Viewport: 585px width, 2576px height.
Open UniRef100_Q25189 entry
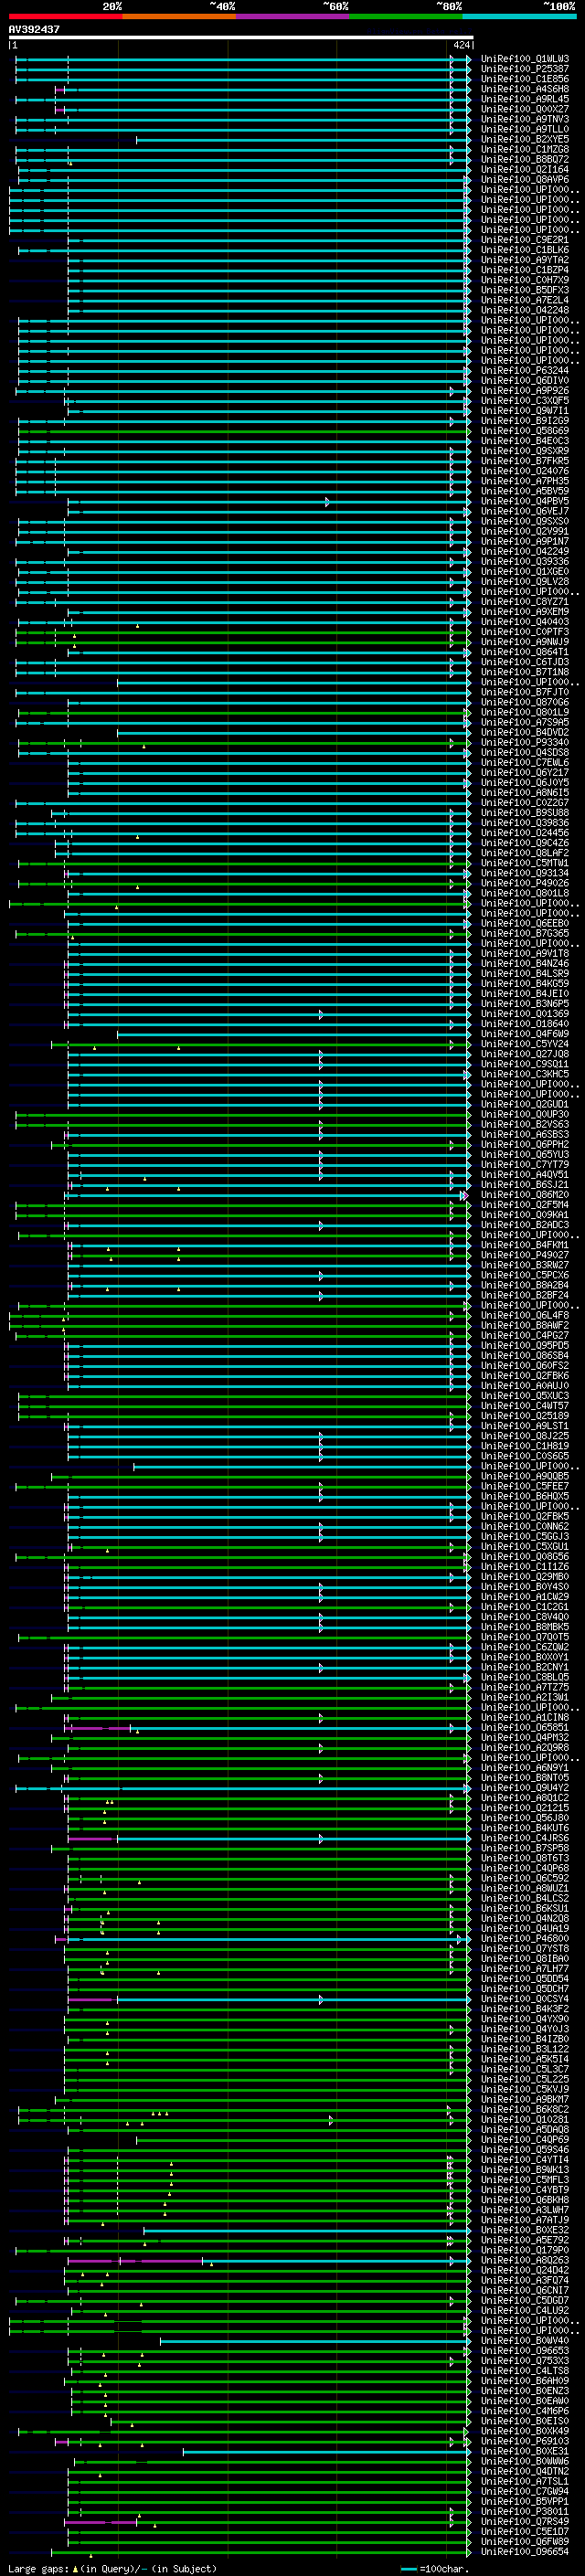point(524,1416)
